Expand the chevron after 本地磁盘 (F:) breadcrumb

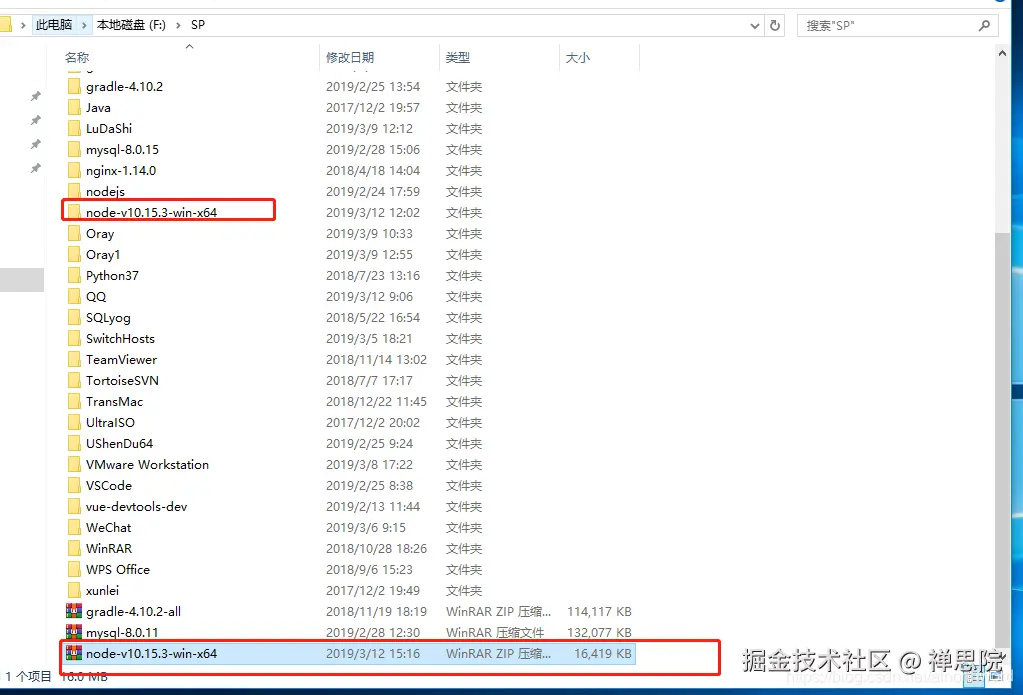click(178, 25)
